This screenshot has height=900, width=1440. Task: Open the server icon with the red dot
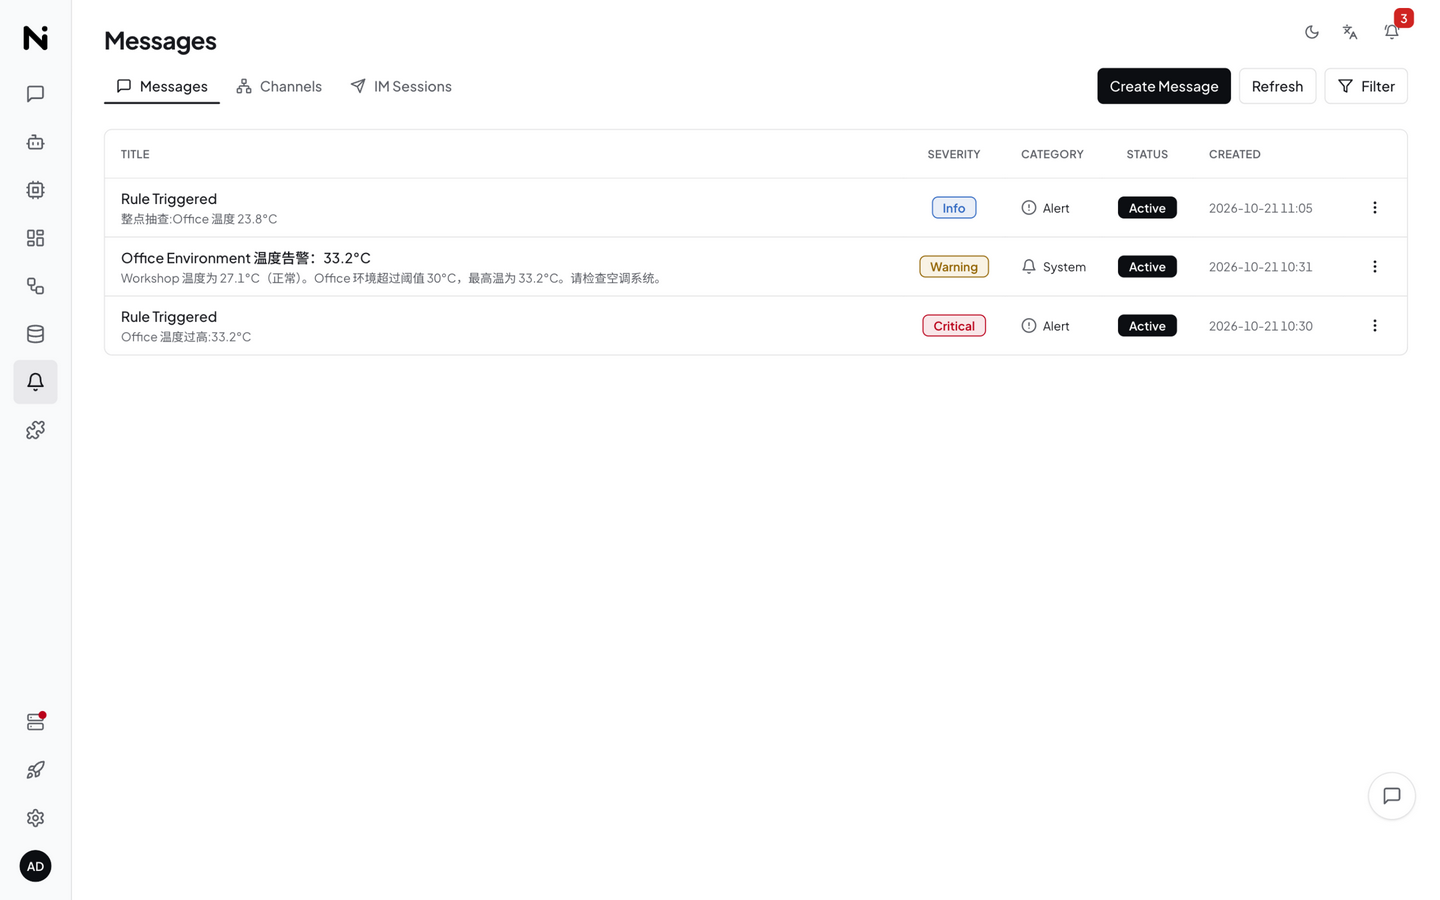click(35, 722)
